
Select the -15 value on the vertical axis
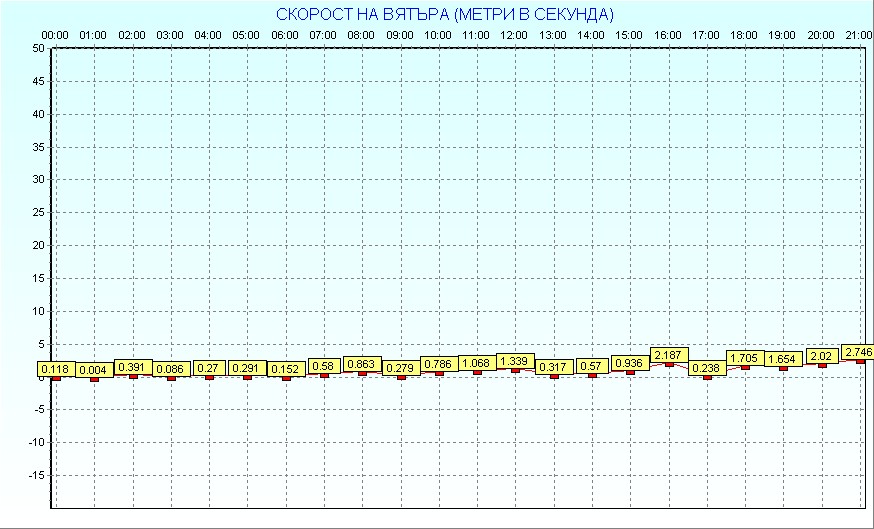[x=35, y=476]
